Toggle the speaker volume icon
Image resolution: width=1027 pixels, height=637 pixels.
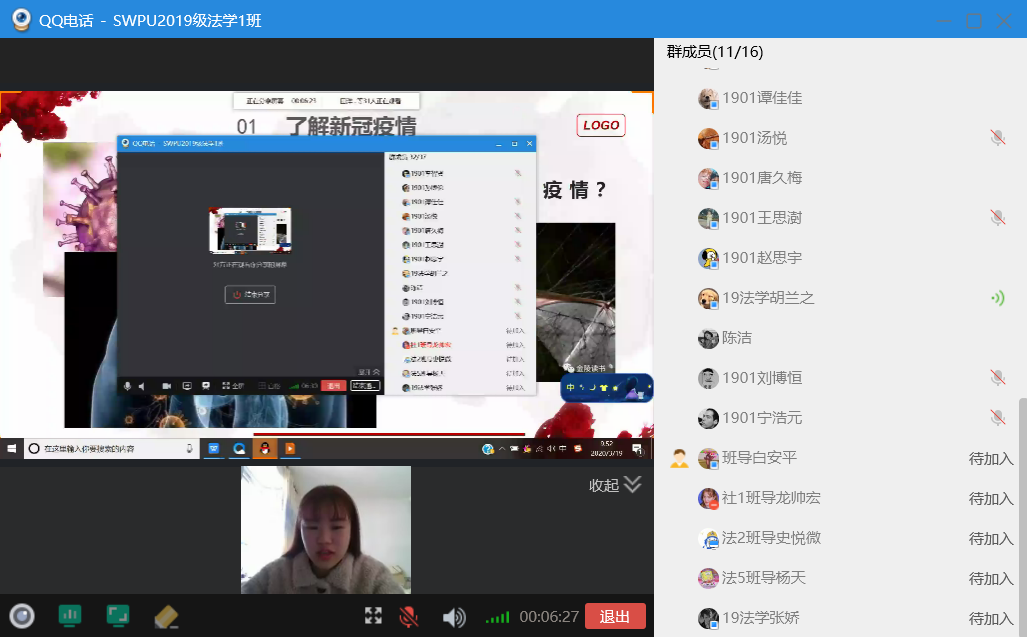pos(454,617)
